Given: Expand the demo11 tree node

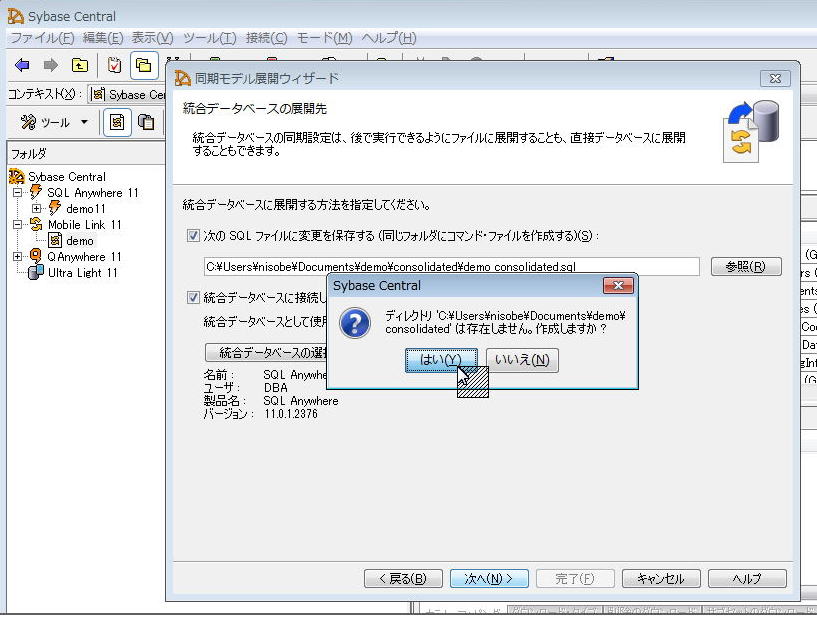Looking at the screenshot, I should 36,208.
